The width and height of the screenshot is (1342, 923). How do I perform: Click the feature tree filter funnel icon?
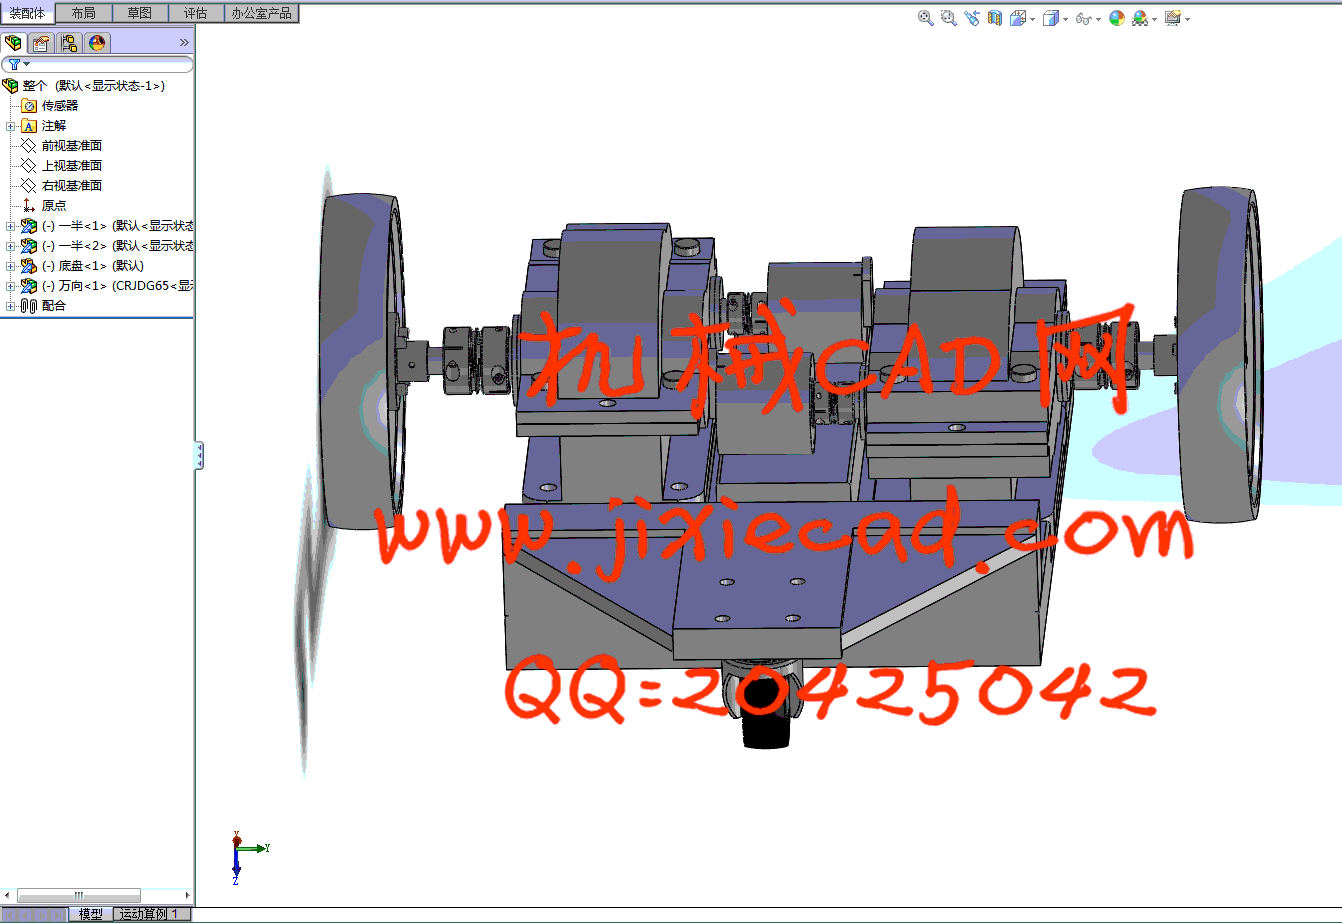[x=14, y=64]
